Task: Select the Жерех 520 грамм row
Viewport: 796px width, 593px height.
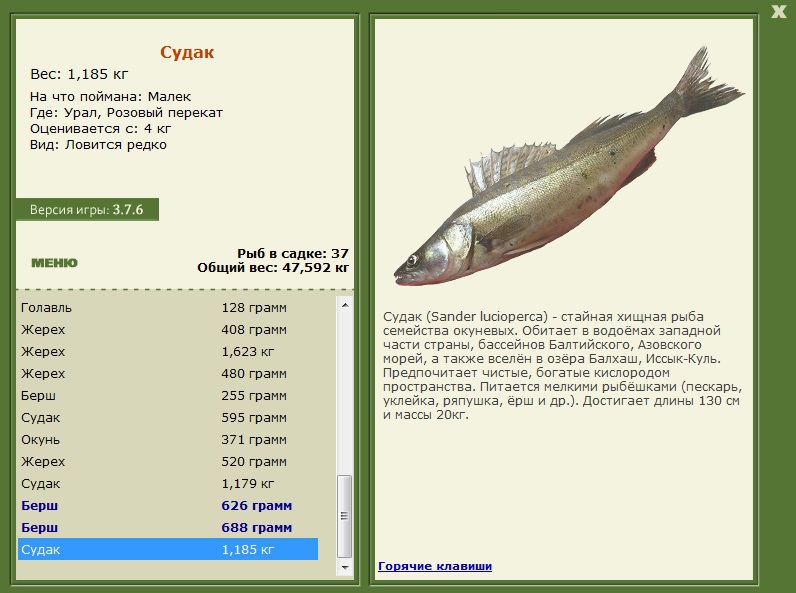Action: click(x=168, y=462)
